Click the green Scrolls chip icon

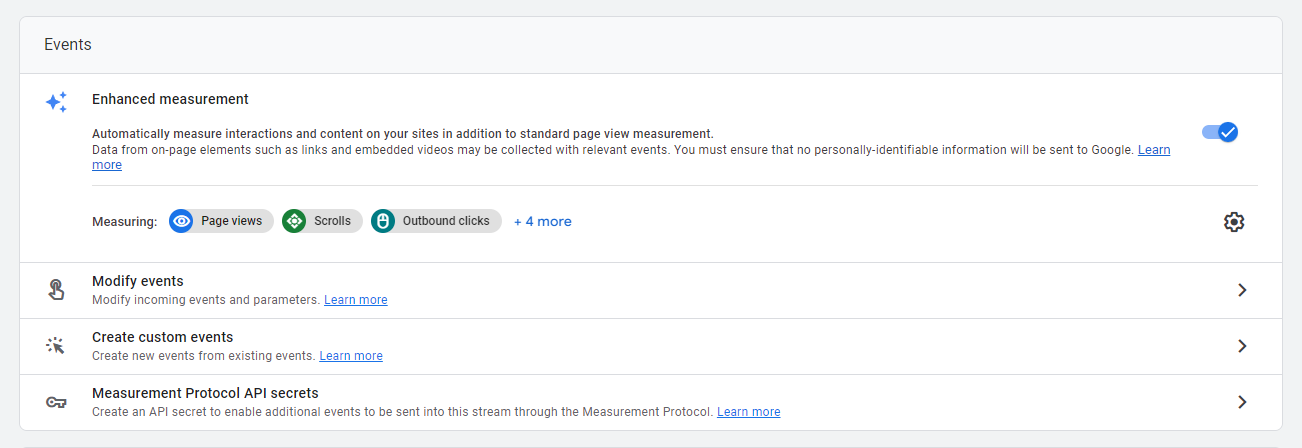click(x=294, y=221)
